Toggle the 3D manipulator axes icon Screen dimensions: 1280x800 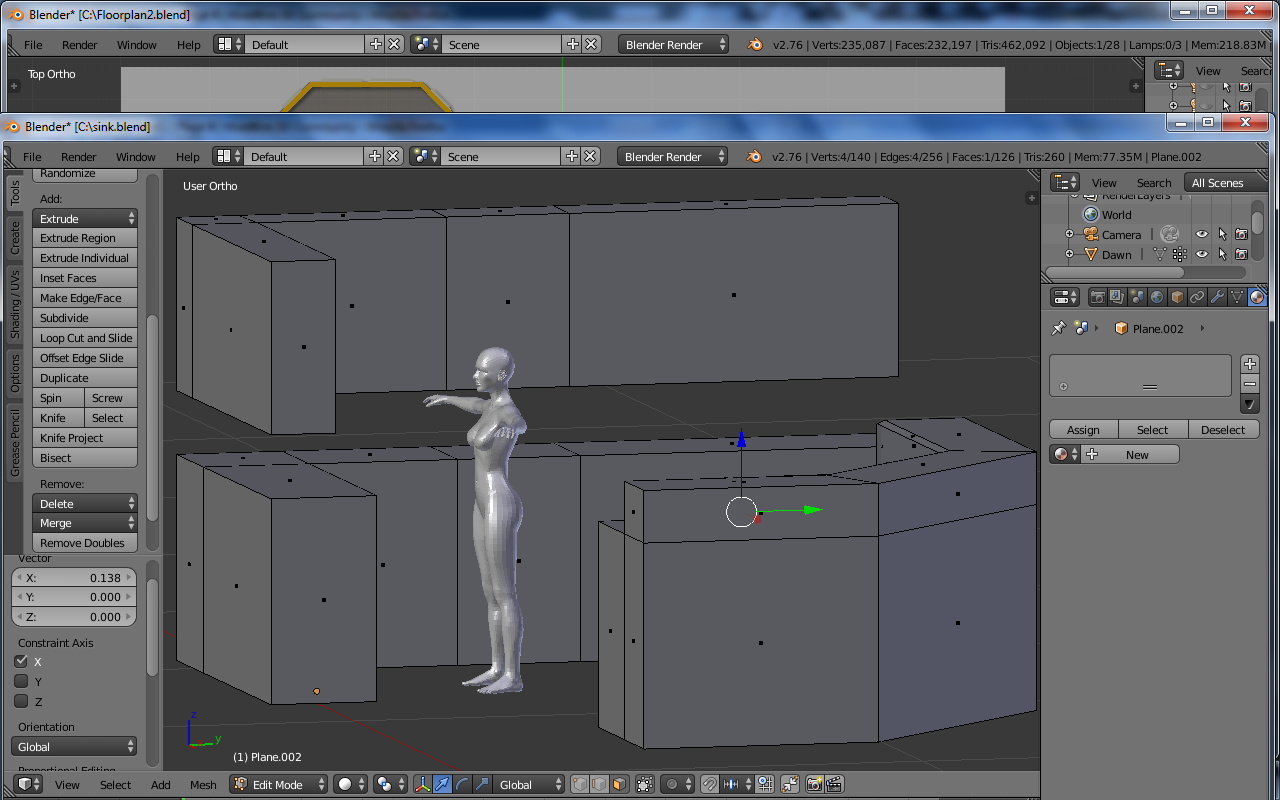pos(422,785)
